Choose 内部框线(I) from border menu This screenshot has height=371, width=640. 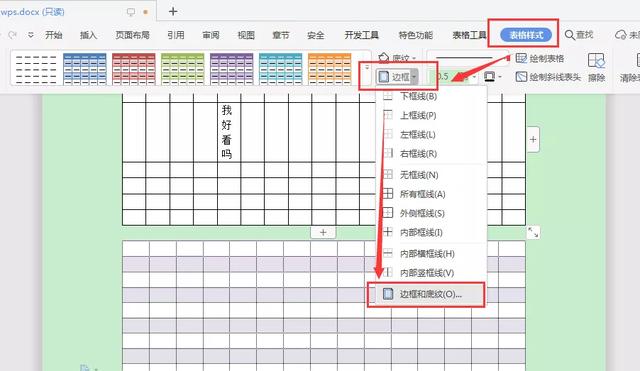click(431, 232)
